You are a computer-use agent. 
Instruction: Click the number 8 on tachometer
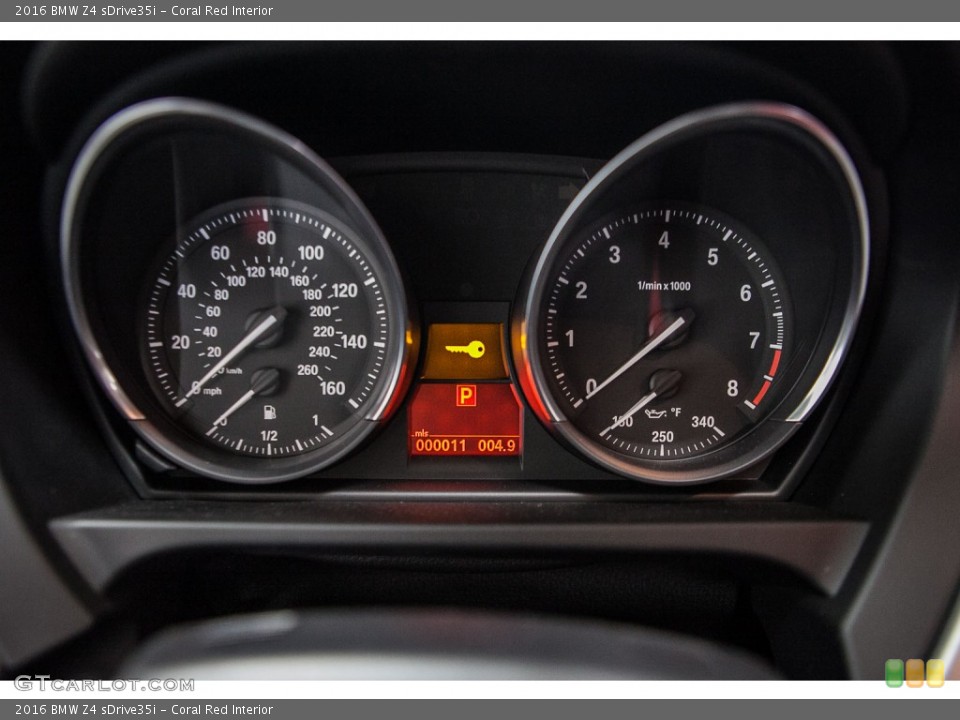[x=732, y=388]
